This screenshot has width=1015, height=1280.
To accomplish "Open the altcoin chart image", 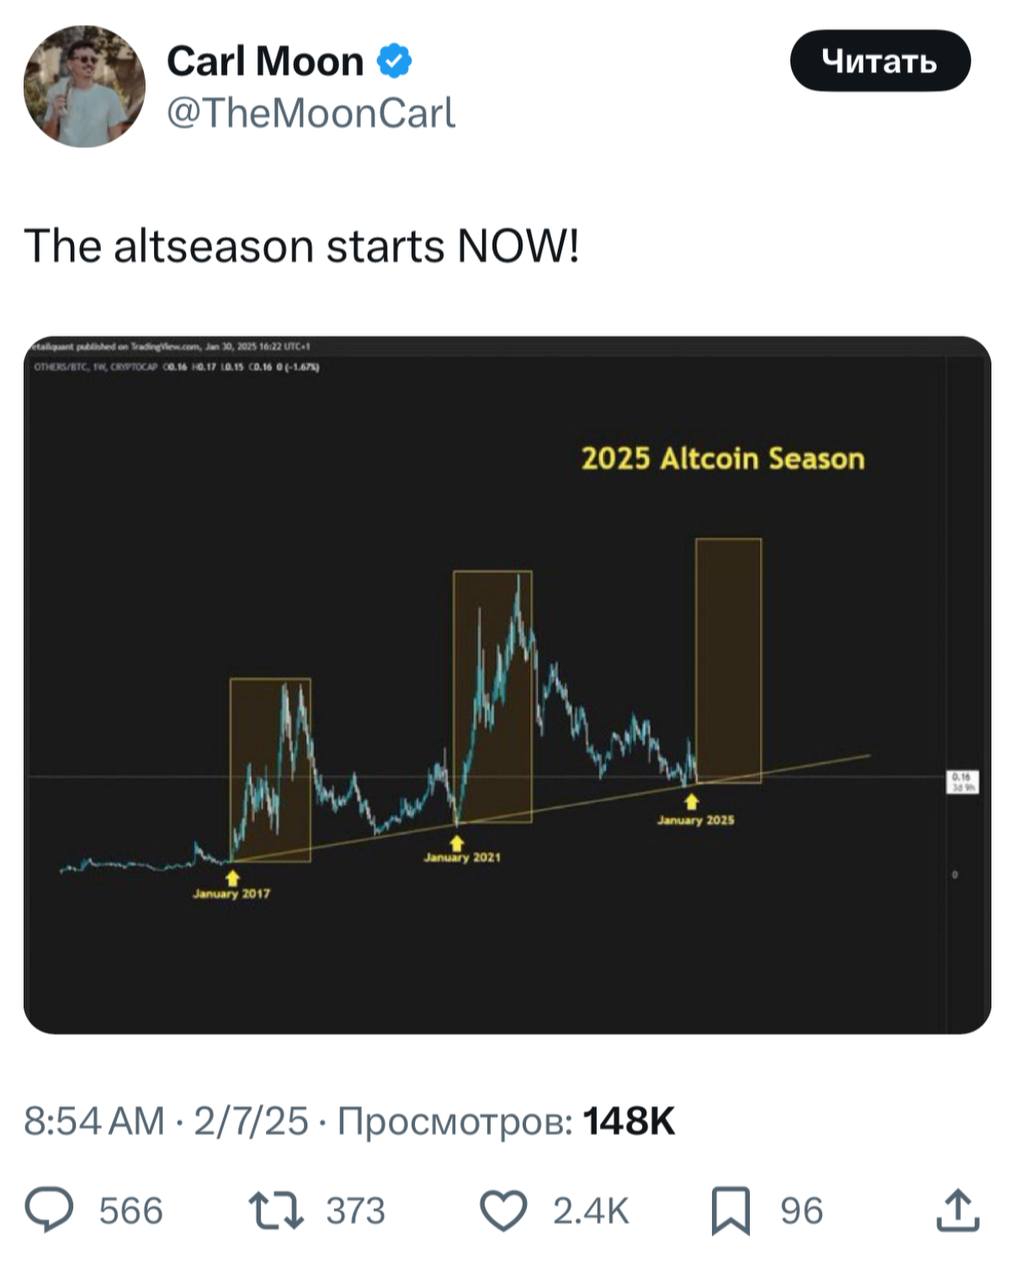I will pyautogui.click(x=507, y=685).
